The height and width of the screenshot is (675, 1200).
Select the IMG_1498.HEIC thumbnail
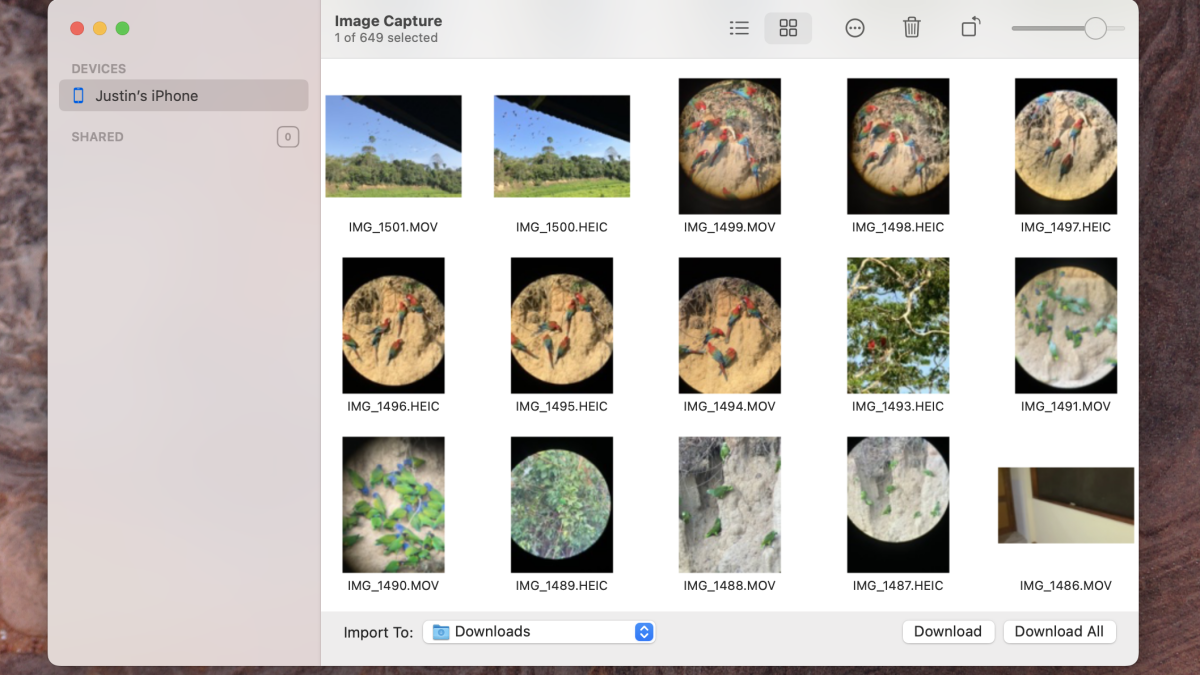pyautogui.click(x=898, y=146)
